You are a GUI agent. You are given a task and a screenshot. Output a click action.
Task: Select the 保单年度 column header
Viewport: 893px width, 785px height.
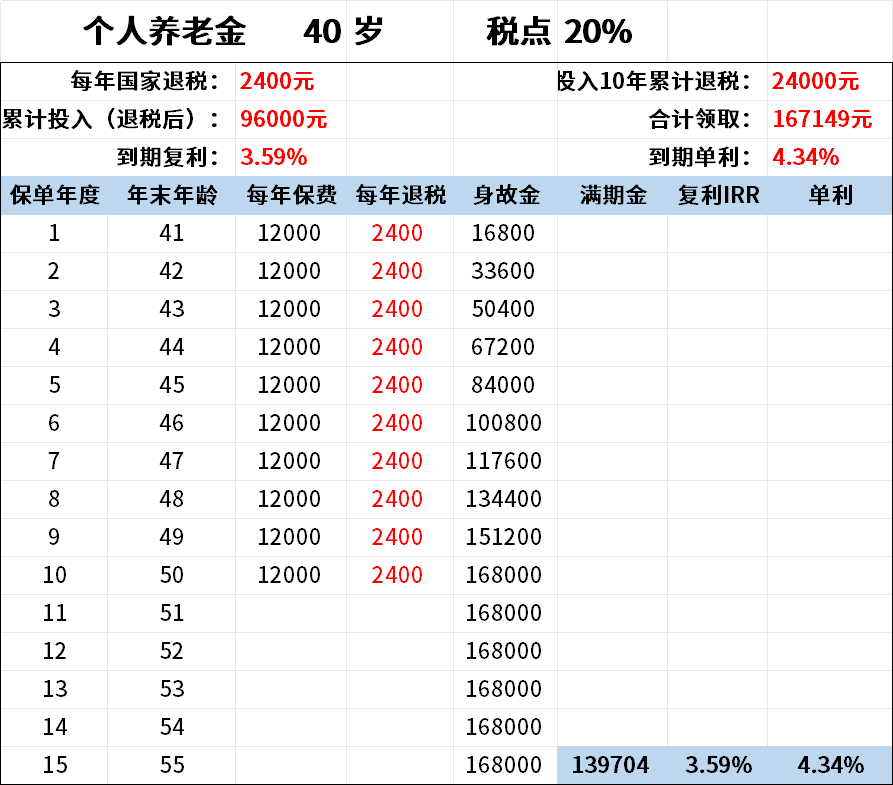pyautogui.click(x=54, y=196)
